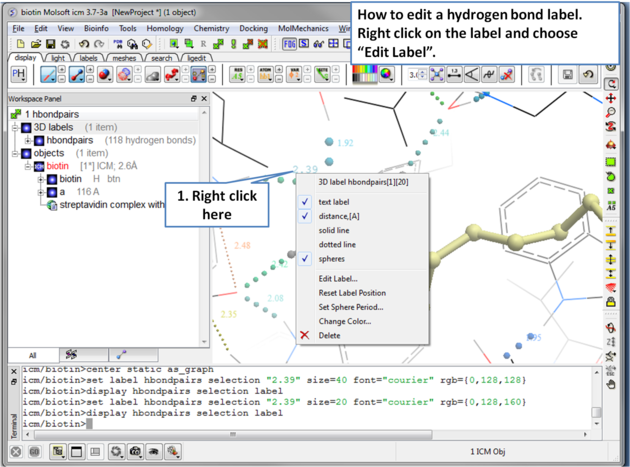Select the hand pan tool on right sidebar

point(611,383)
